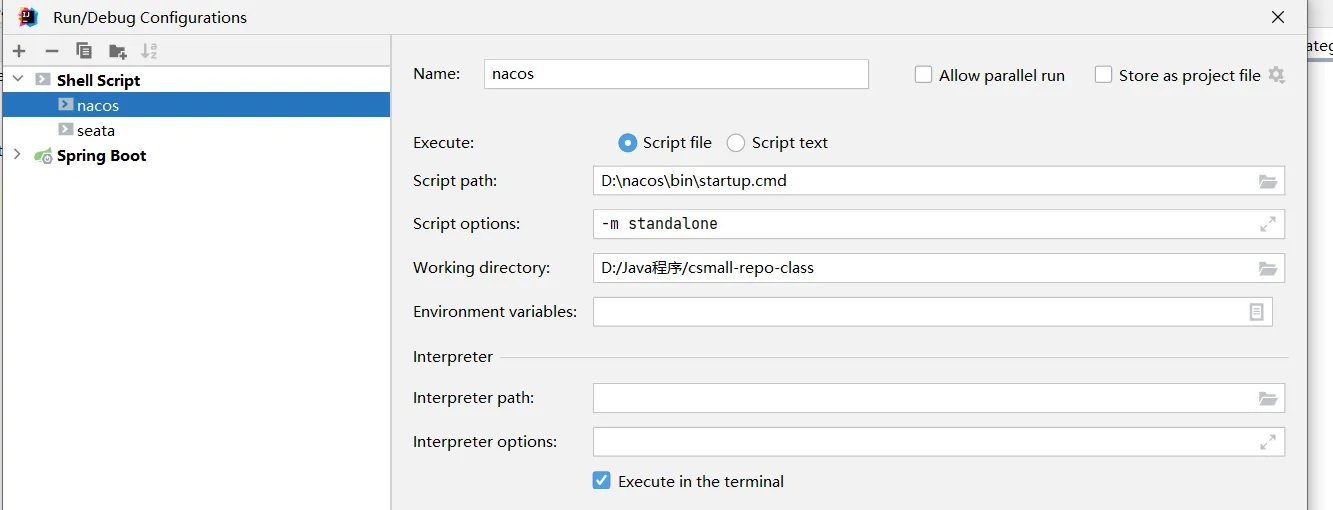This screenshot has height=510, width=1333.
Task: Sort configurations using the sort icon
Action: coord(149,51)
